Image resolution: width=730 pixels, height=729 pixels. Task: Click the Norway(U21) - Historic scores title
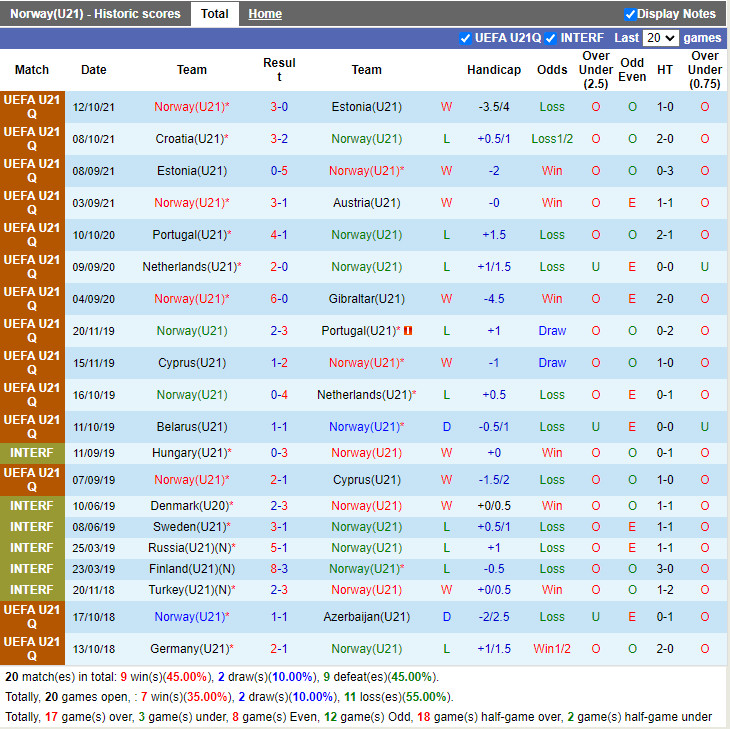point(95,14)
